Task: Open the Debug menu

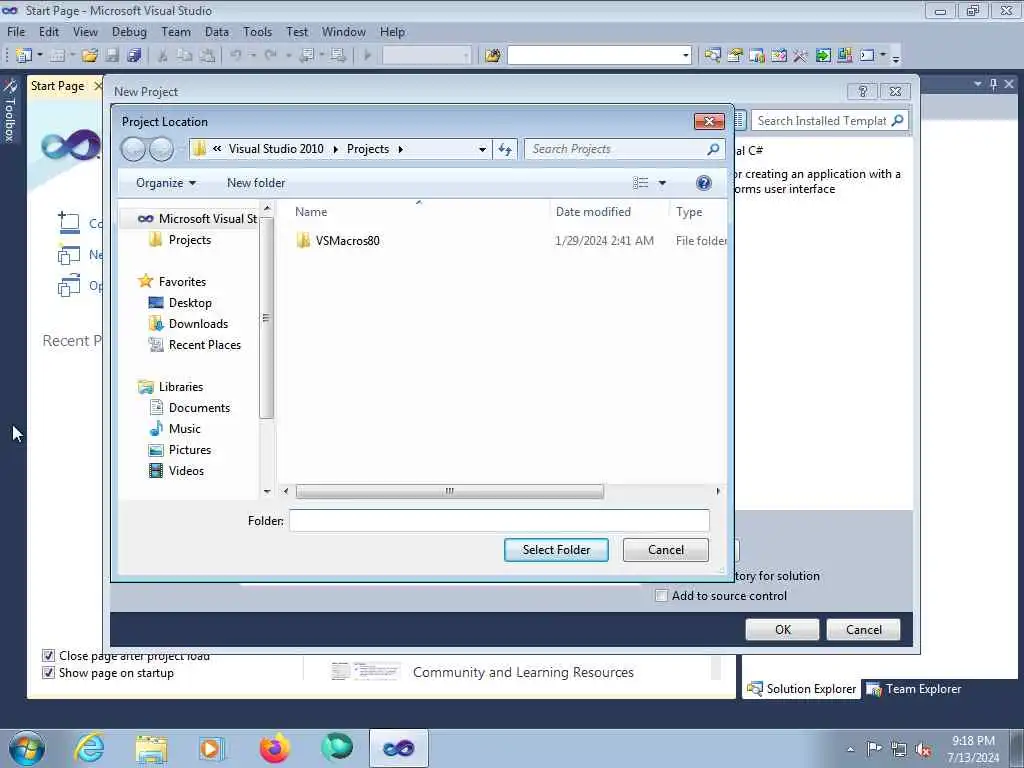Action: 129,31
